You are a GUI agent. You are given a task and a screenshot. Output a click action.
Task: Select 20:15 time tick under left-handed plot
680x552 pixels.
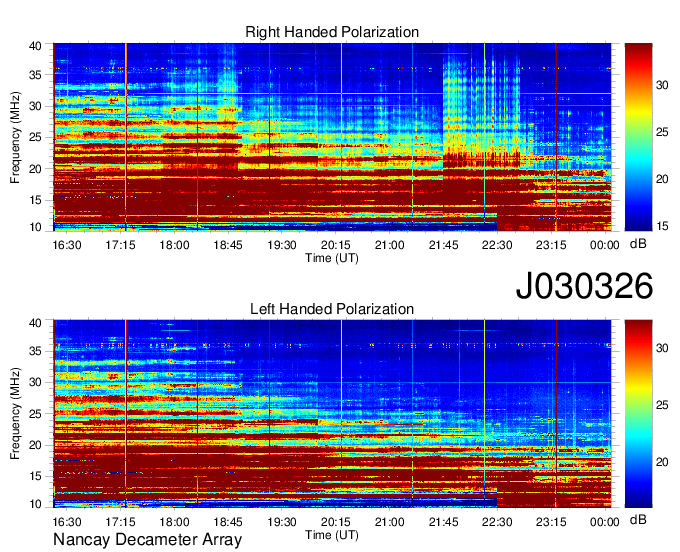[336, 522]
